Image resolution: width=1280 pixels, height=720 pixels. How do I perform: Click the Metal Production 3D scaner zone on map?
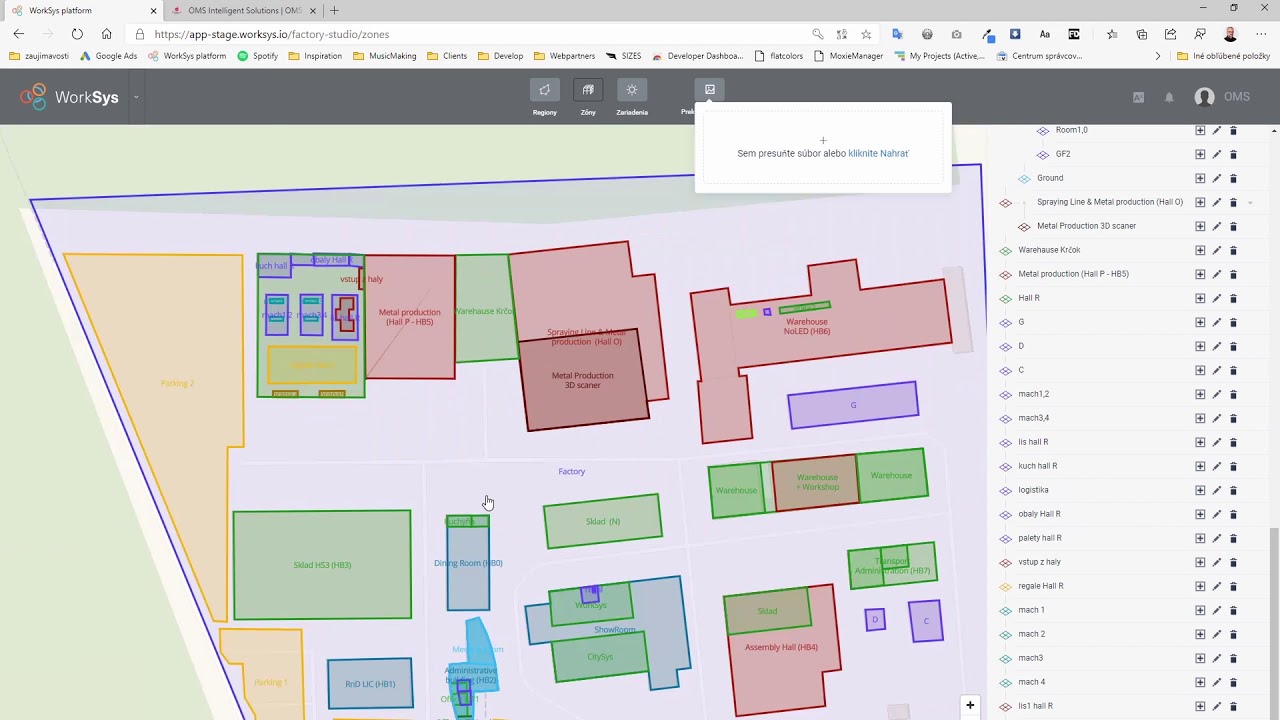pyautogui.click(x=583, y=380)
